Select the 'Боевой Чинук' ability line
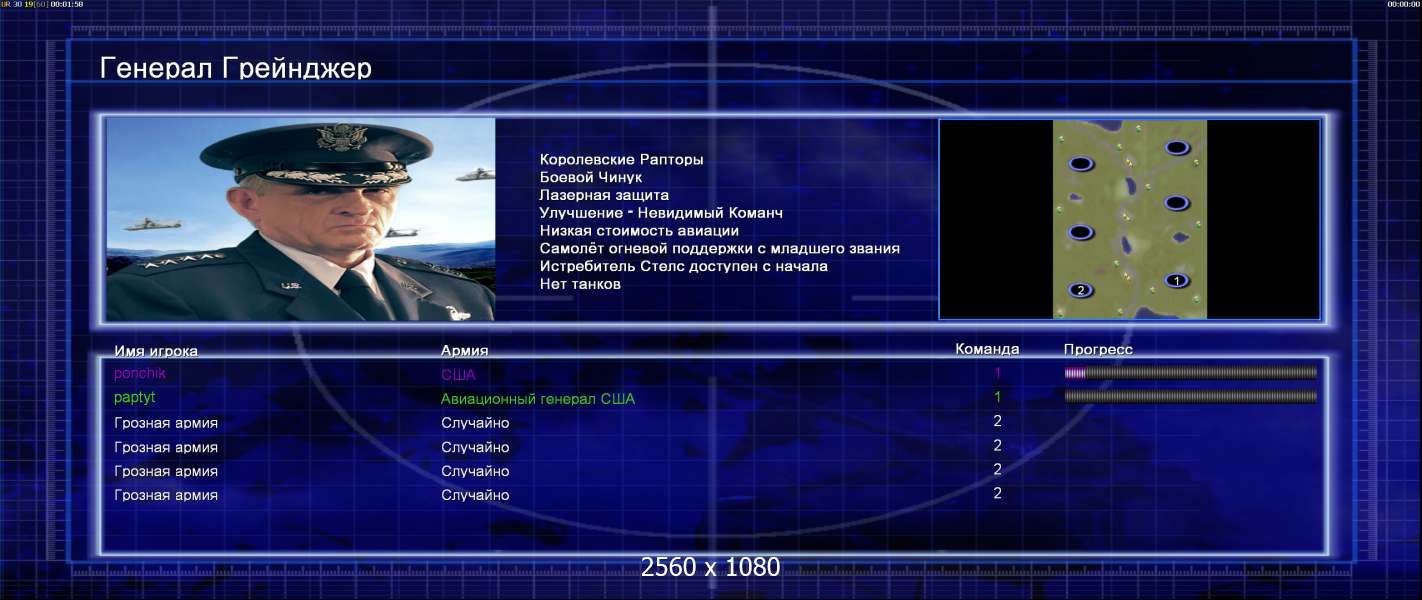 click(590, 177)
